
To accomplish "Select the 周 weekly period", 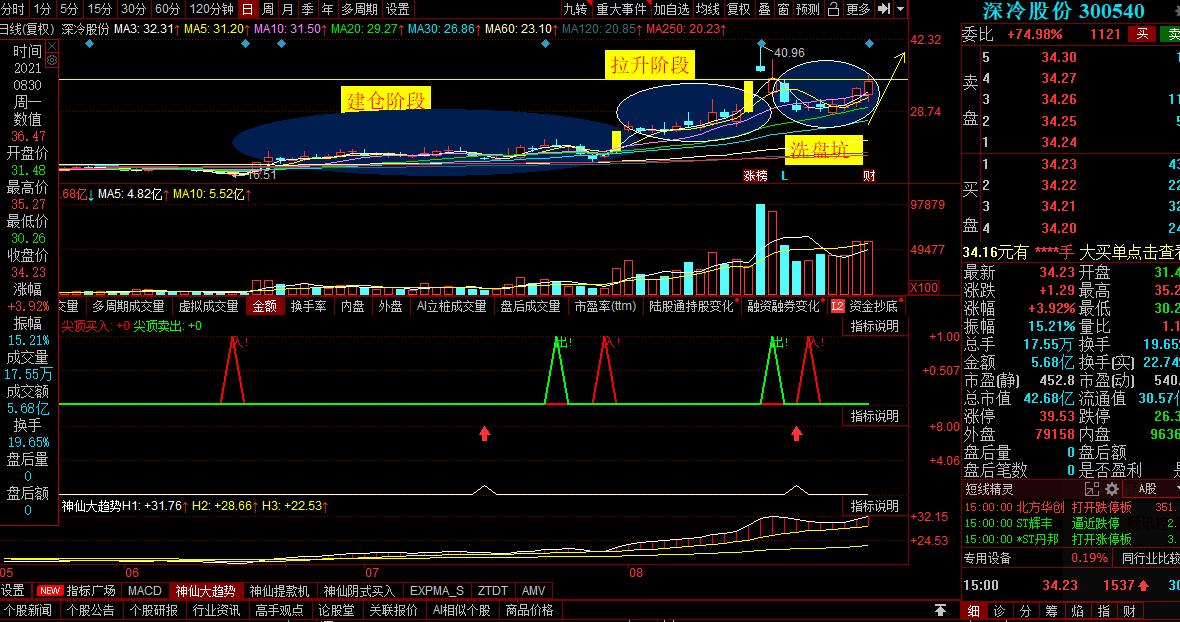I will point(267,9).
